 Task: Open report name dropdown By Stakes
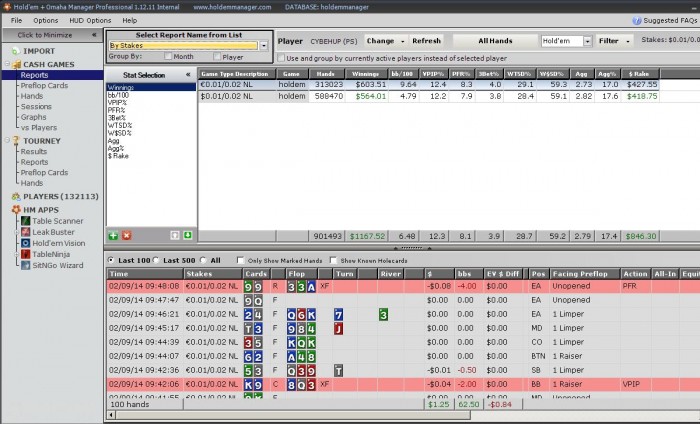tap(263, 46)
